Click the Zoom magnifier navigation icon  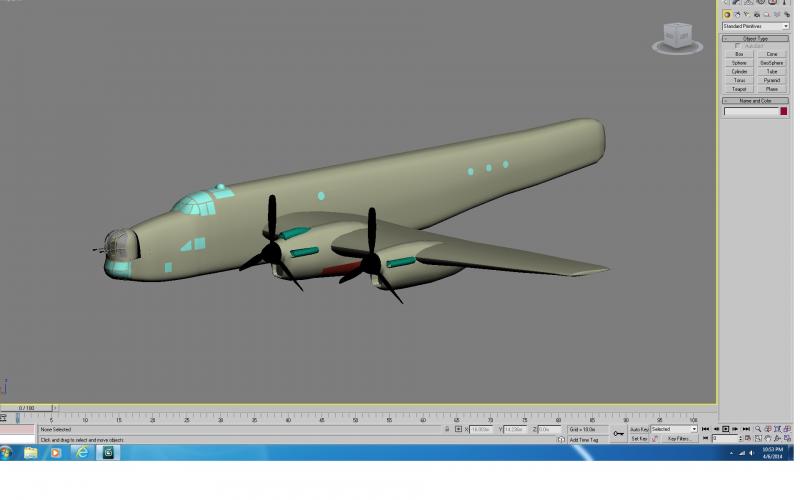coord(758,429)
